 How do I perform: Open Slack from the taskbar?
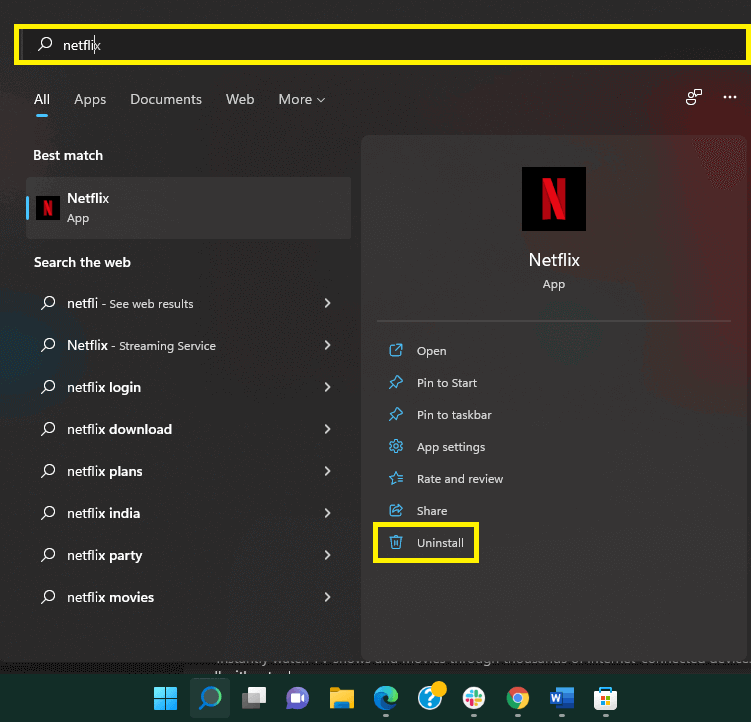point(473,697)
